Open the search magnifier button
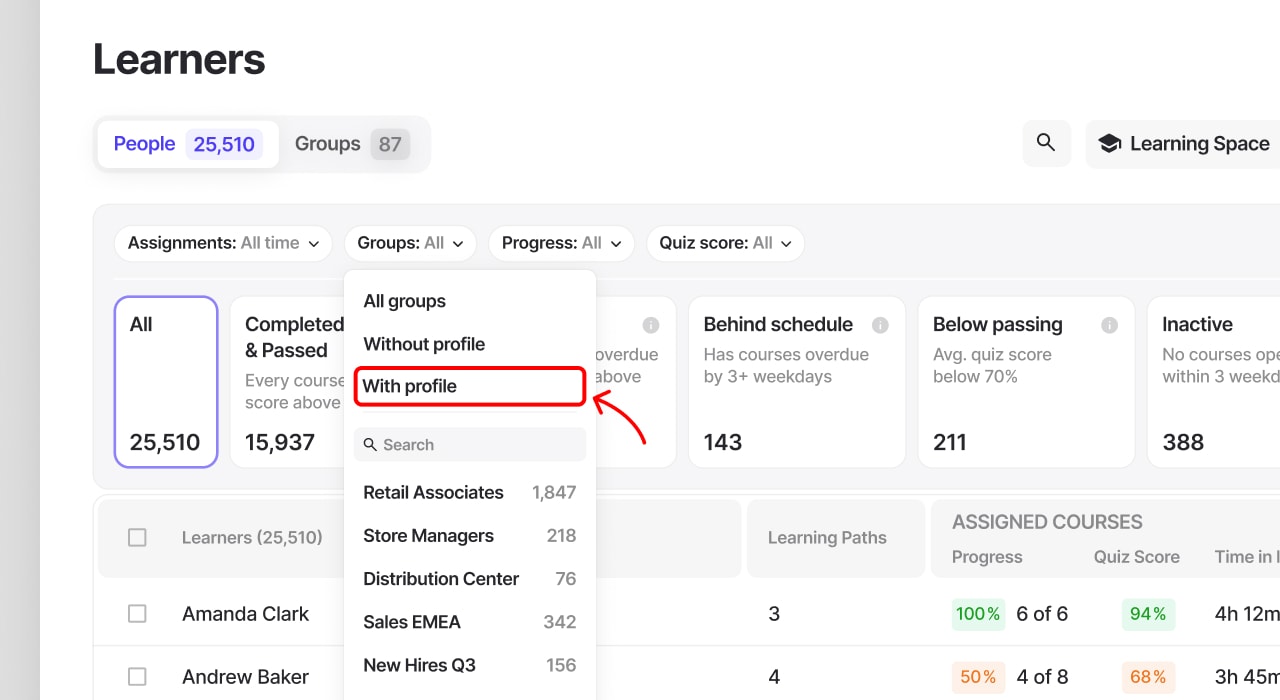This screenshot has height=700, width=1280. click(x=1046, y=143)
